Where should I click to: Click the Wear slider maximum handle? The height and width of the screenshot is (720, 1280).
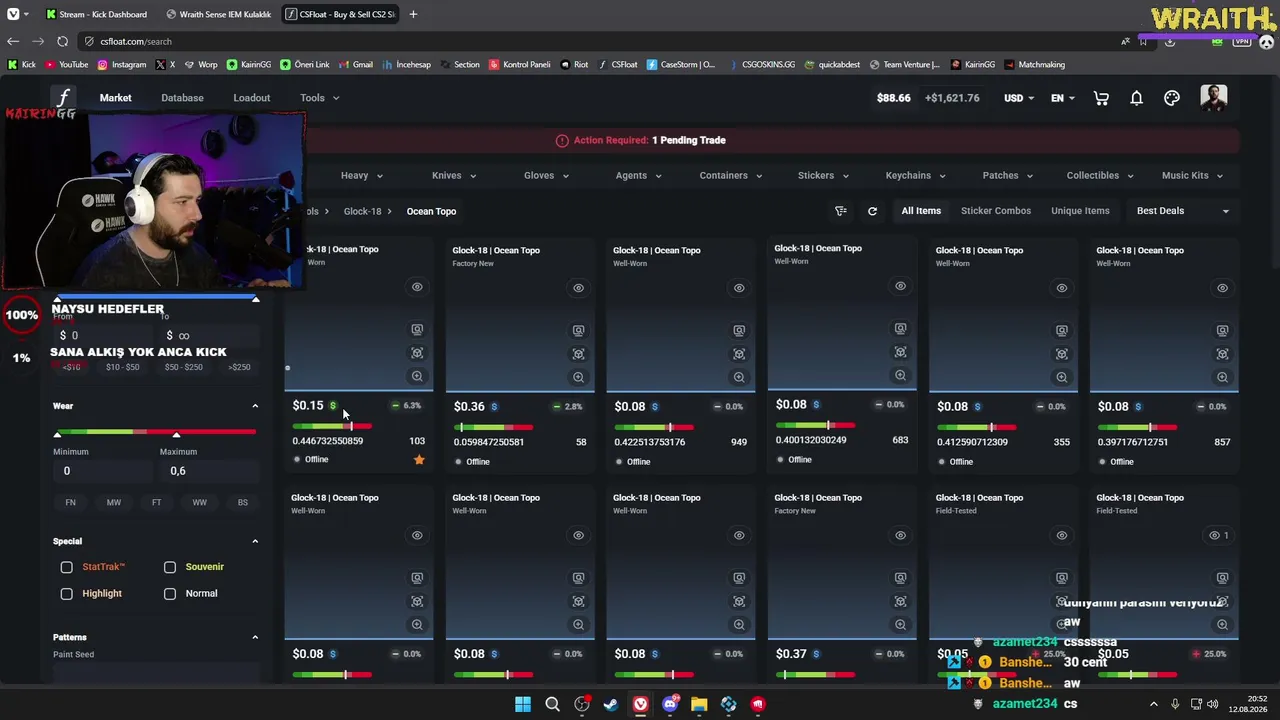click(176, 434)
